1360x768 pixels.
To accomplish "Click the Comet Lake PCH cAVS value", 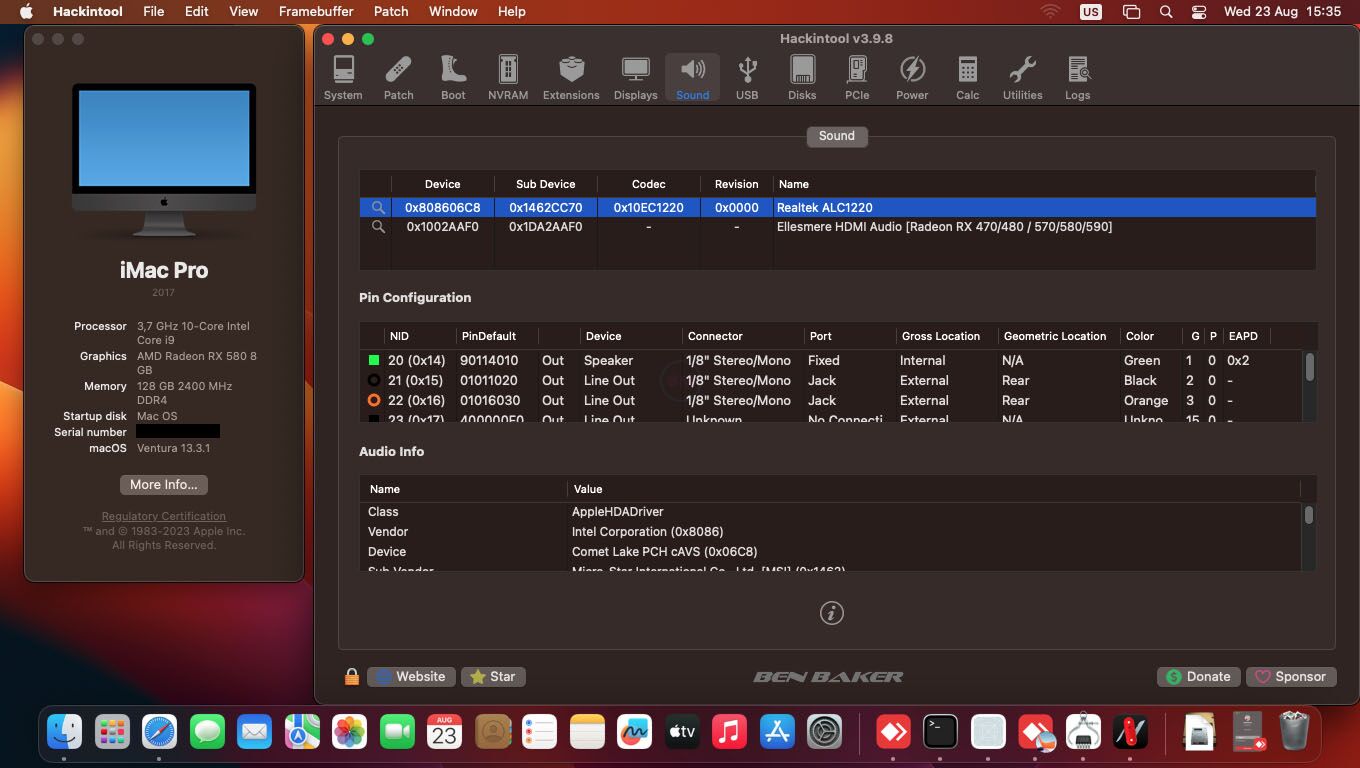I will [665, 552].
